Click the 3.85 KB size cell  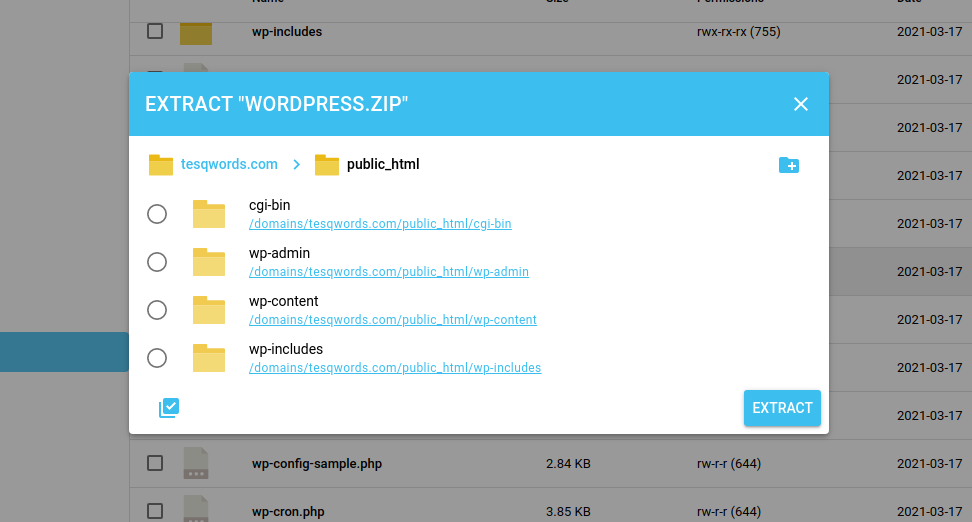coord(568,511)
